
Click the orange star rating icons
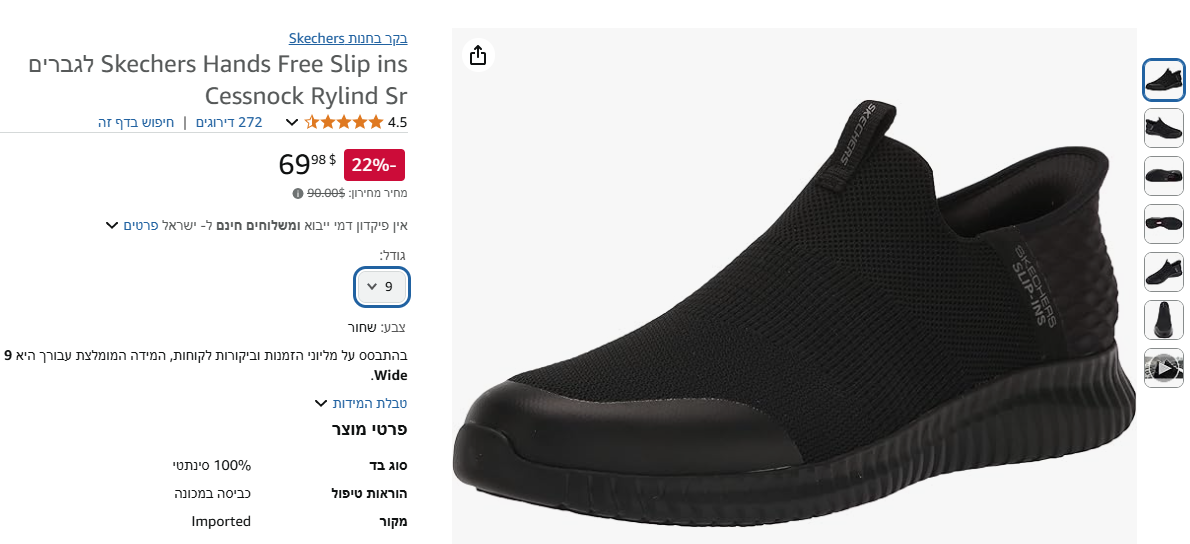pos(344,123)
